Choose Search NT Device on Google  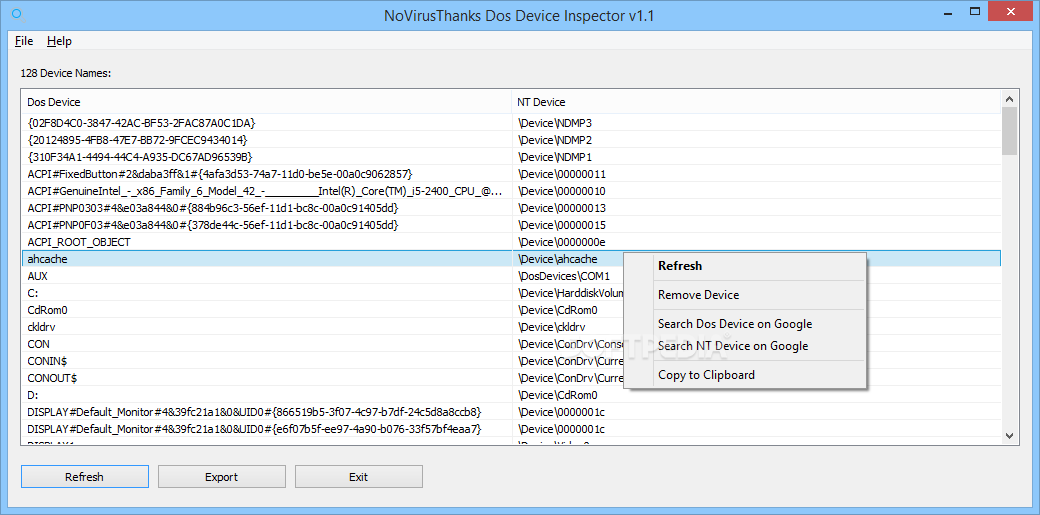[x=746, y=346]
